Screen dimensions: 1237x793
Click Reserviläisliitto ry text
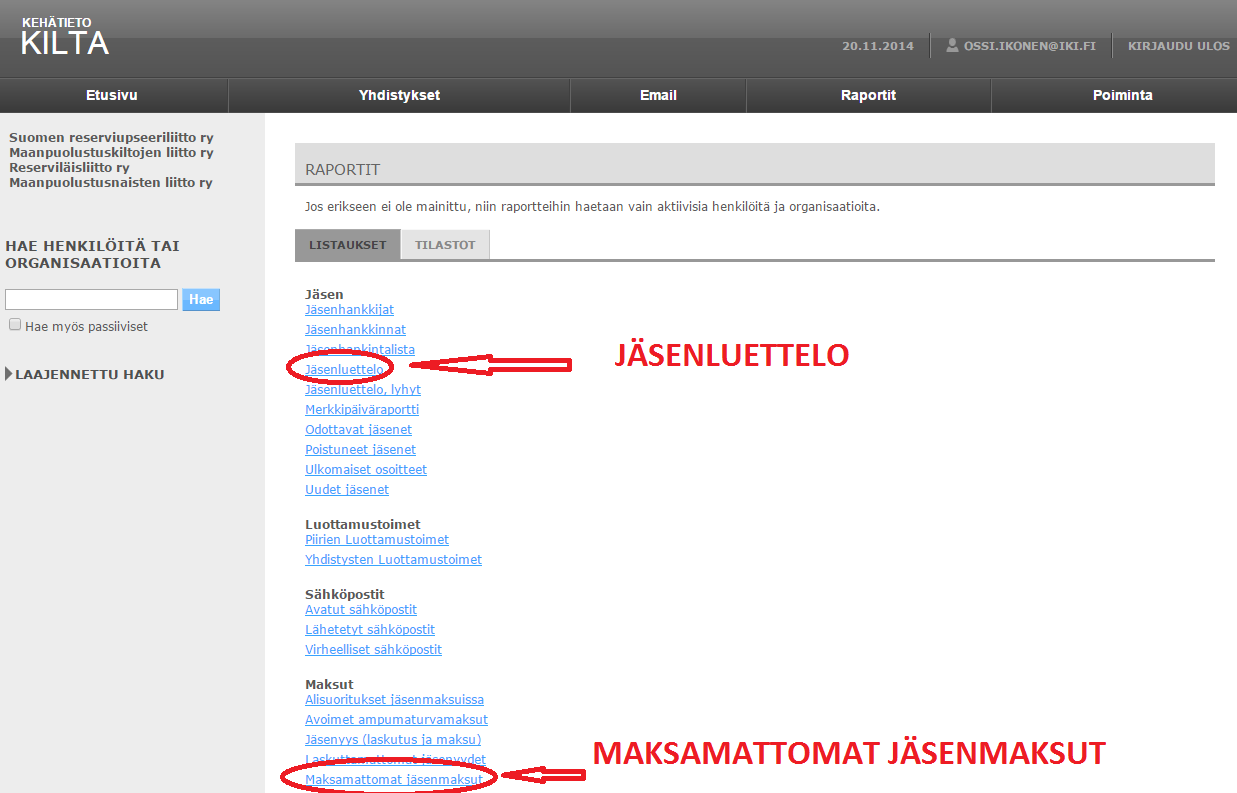(69, 168)
